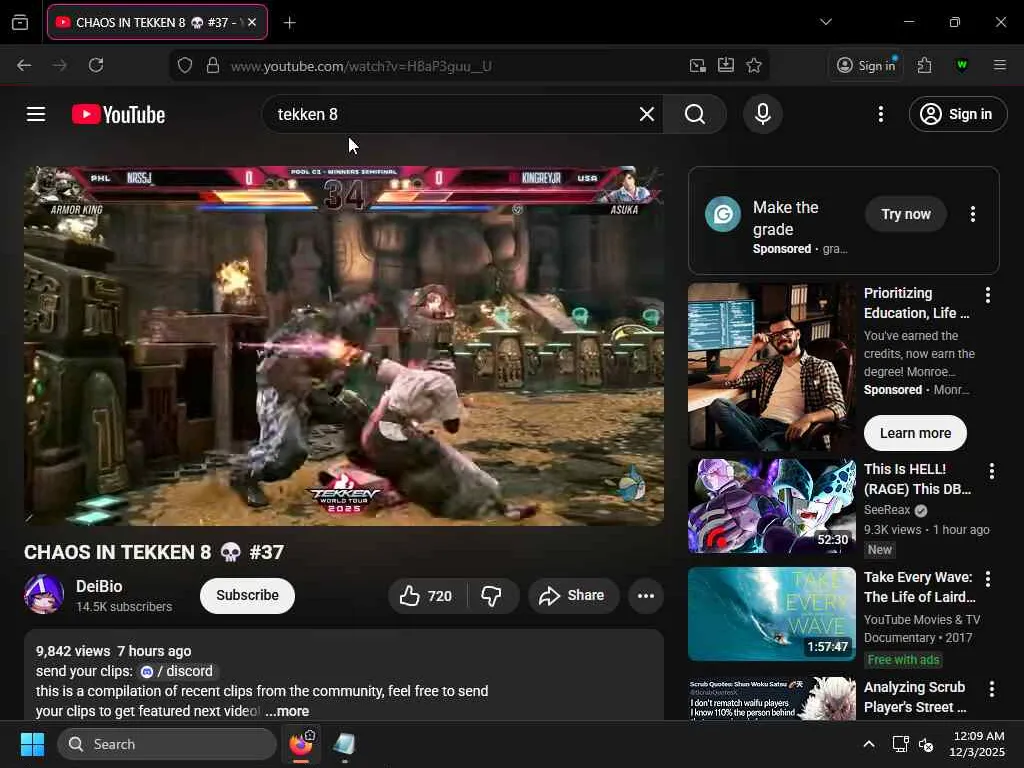Viewport: 1024px width, 768px height.
Task: Open options for Analyzing Scrub video
Action: 991,689
